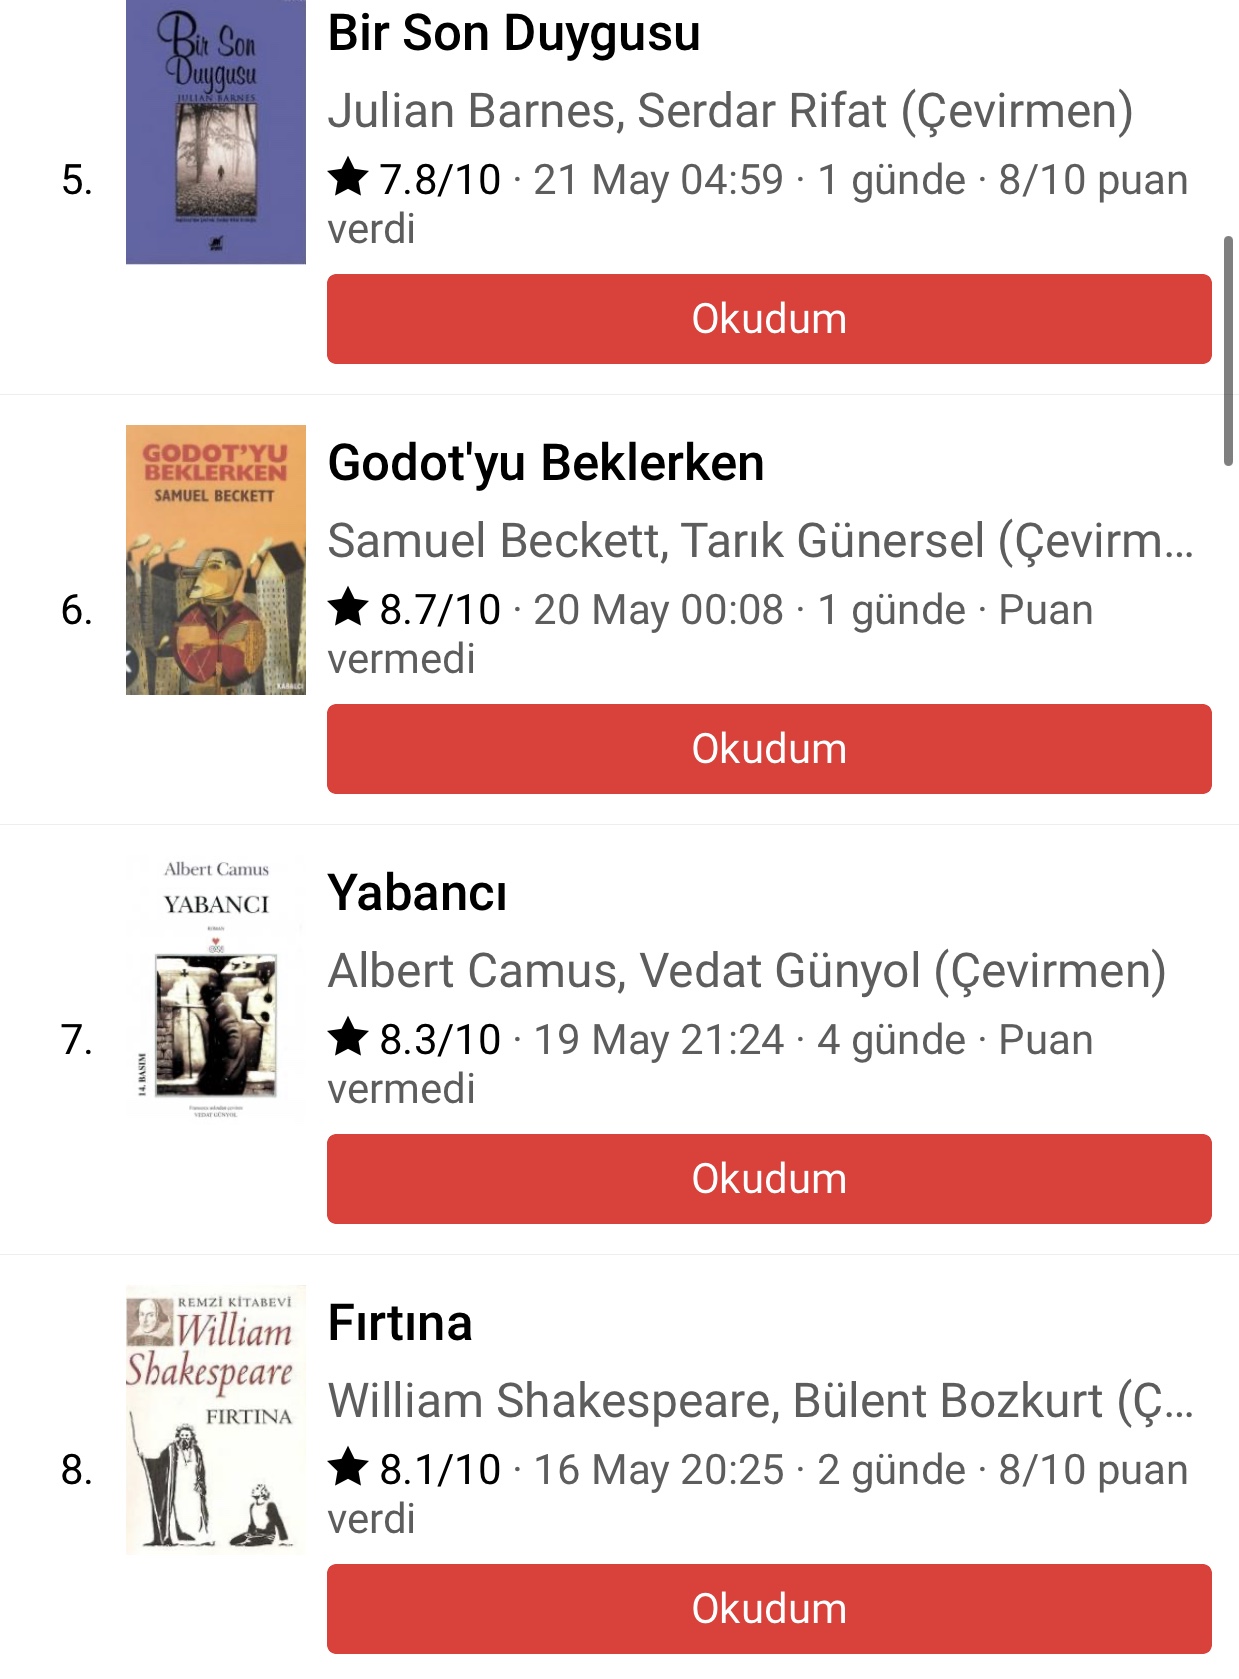Open the Bir Son Duygusu title
This screenshot has width=1239, height=1679.
coord(514,34)
